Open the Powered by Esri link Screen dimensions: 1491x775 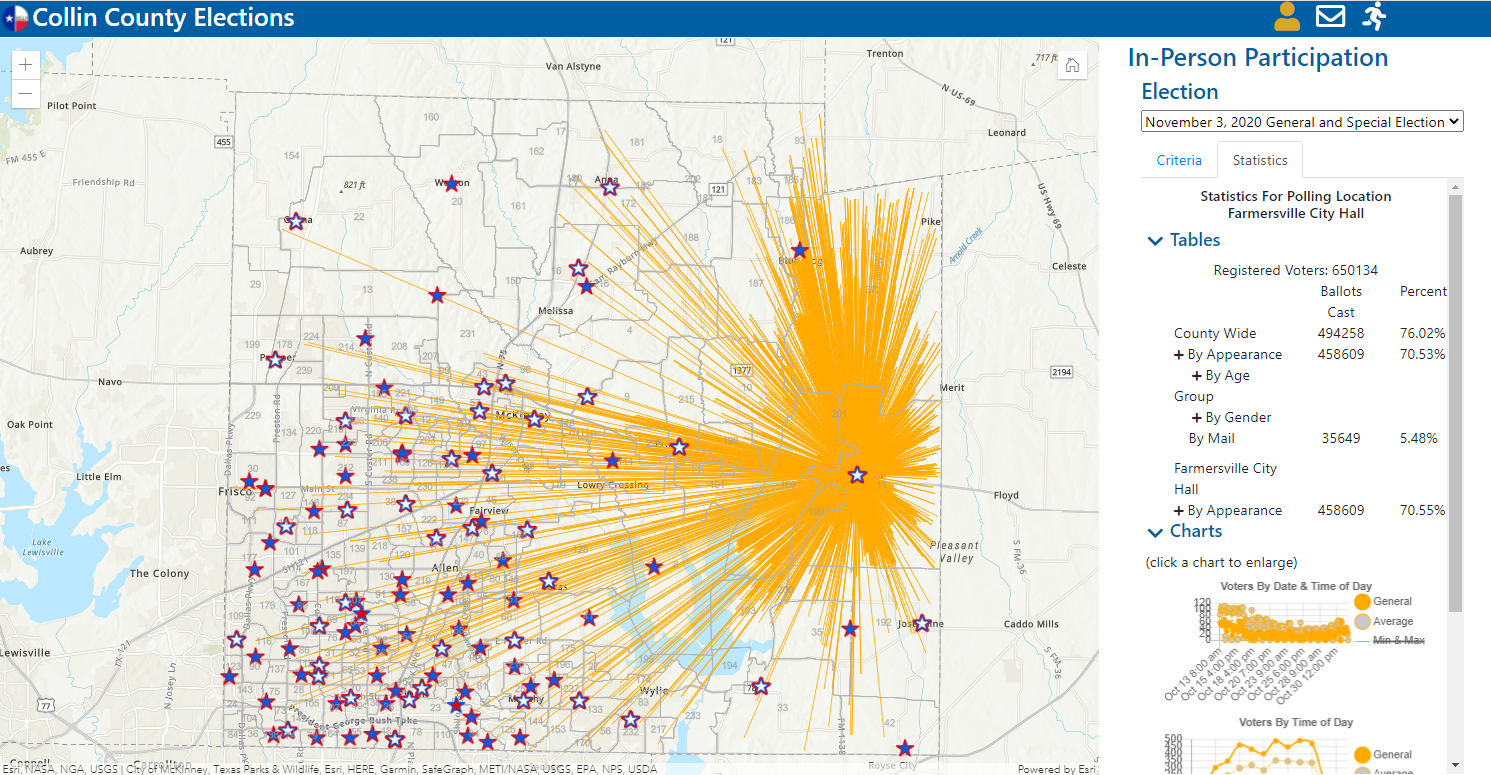1056,769
